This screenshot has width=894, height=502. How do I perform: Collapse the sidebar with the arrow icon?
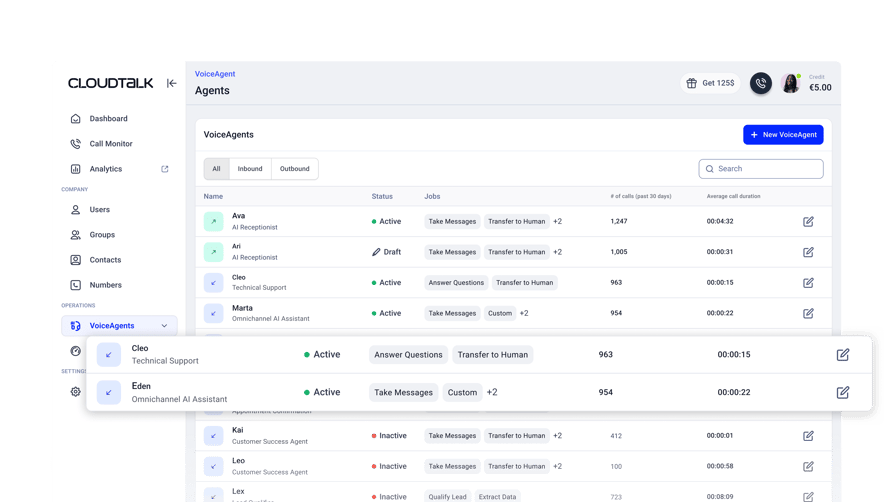point(171,83)
